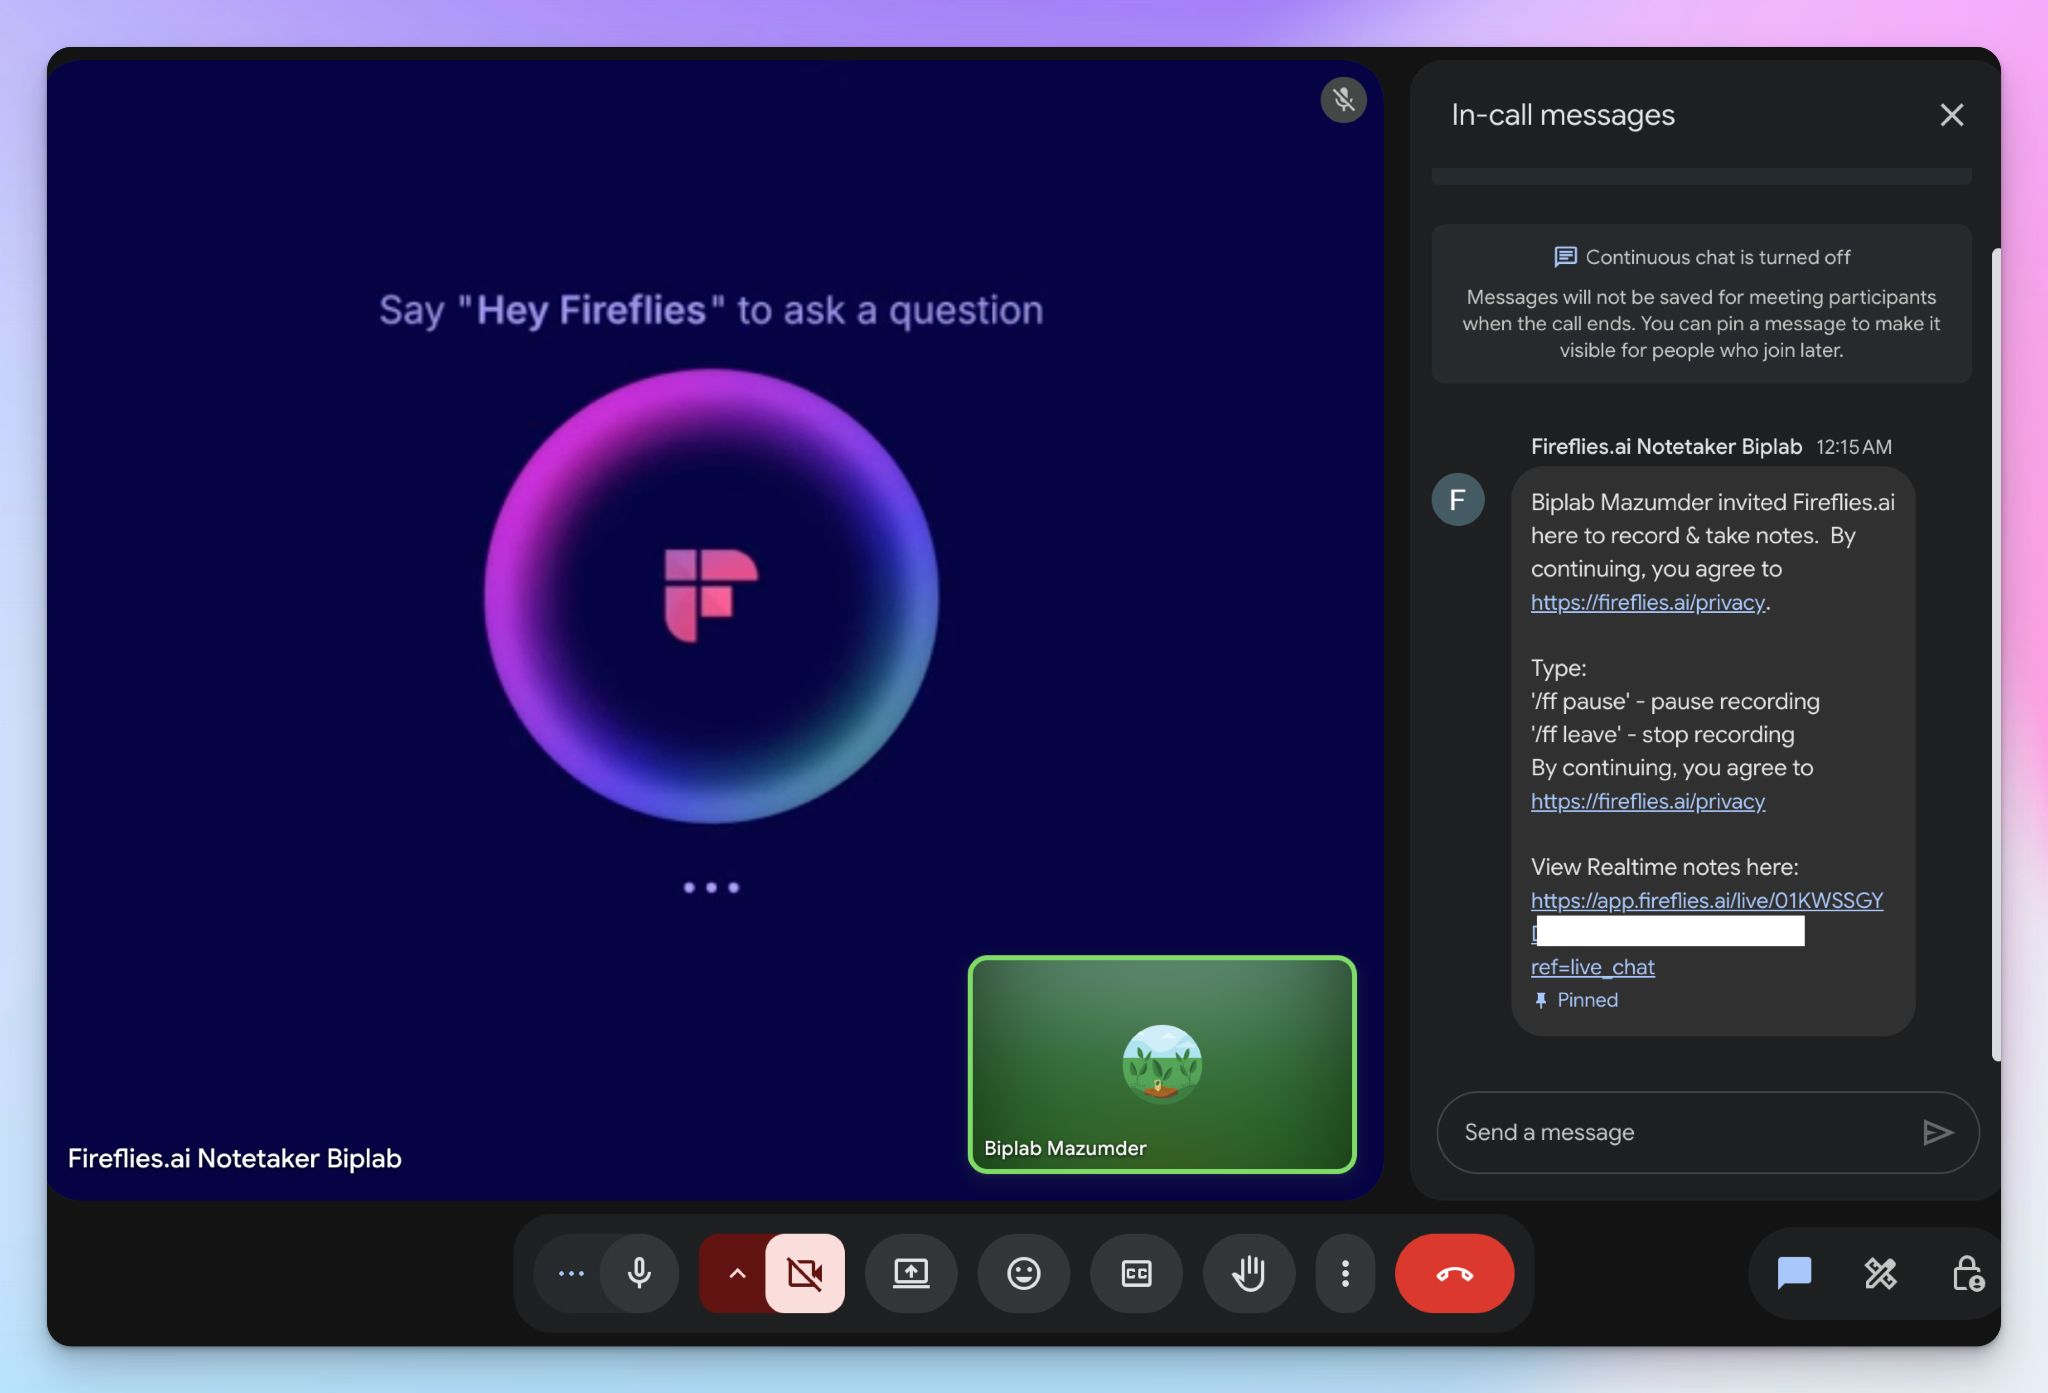This screenshot has width=2048, height=1393.
Task: Leave the call
Action: [1455, 1273]
